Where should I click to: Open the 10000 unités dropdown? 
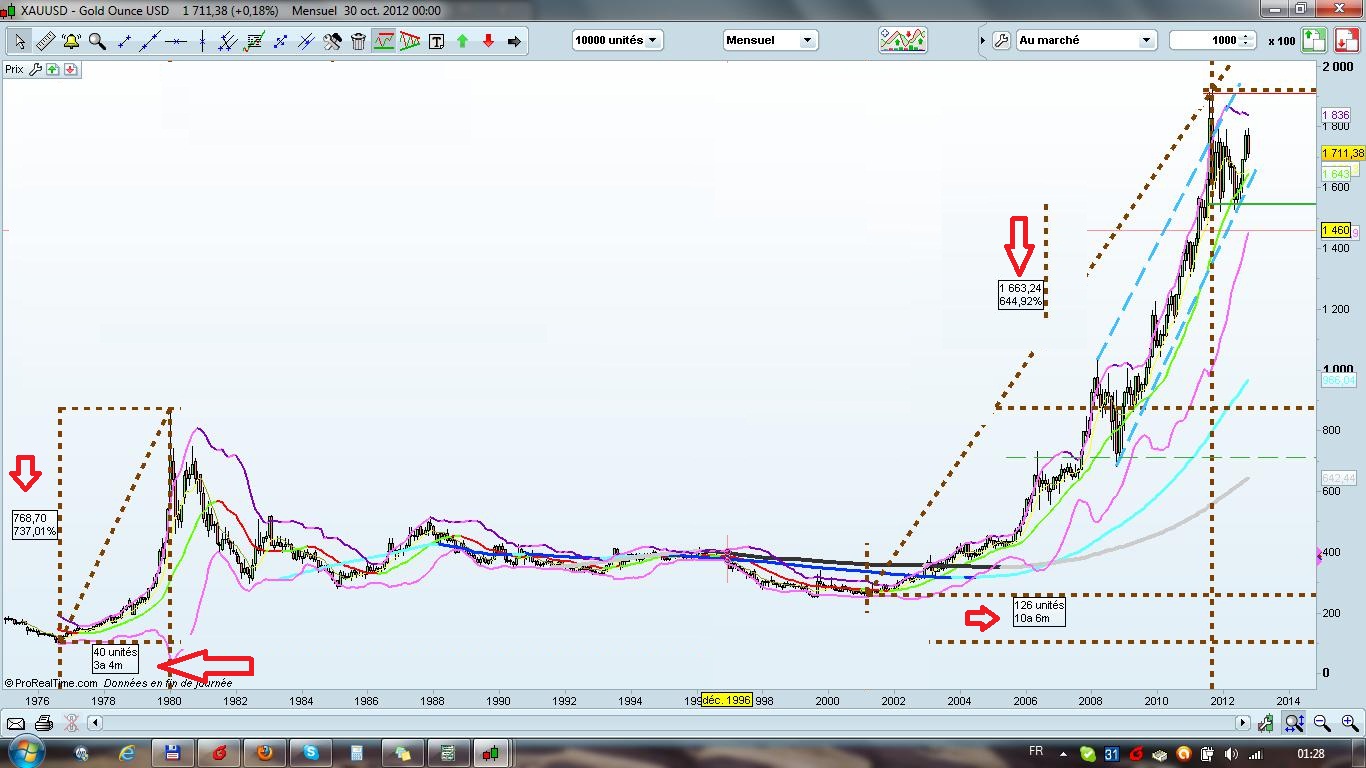tap(617, 40)
